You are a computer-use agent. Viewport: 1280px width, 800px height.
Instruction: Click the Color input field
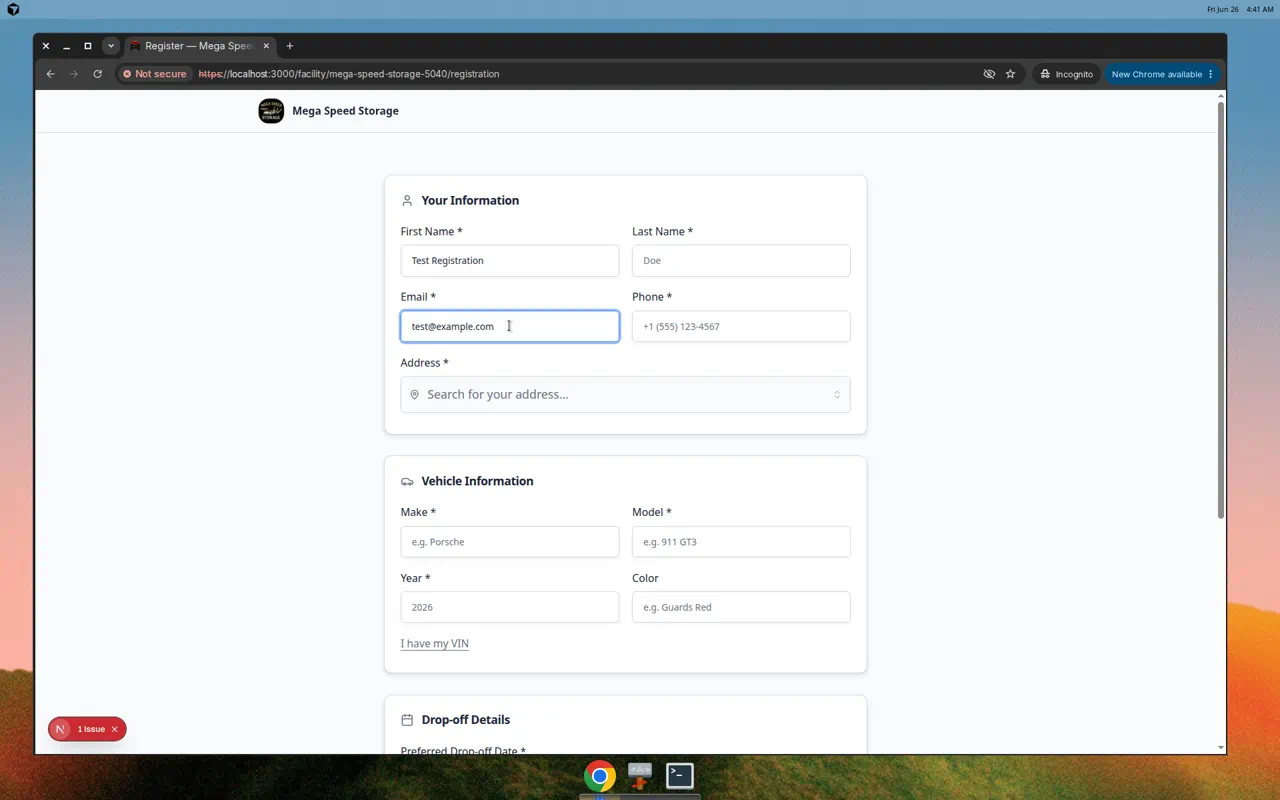[x=741, y=607]
